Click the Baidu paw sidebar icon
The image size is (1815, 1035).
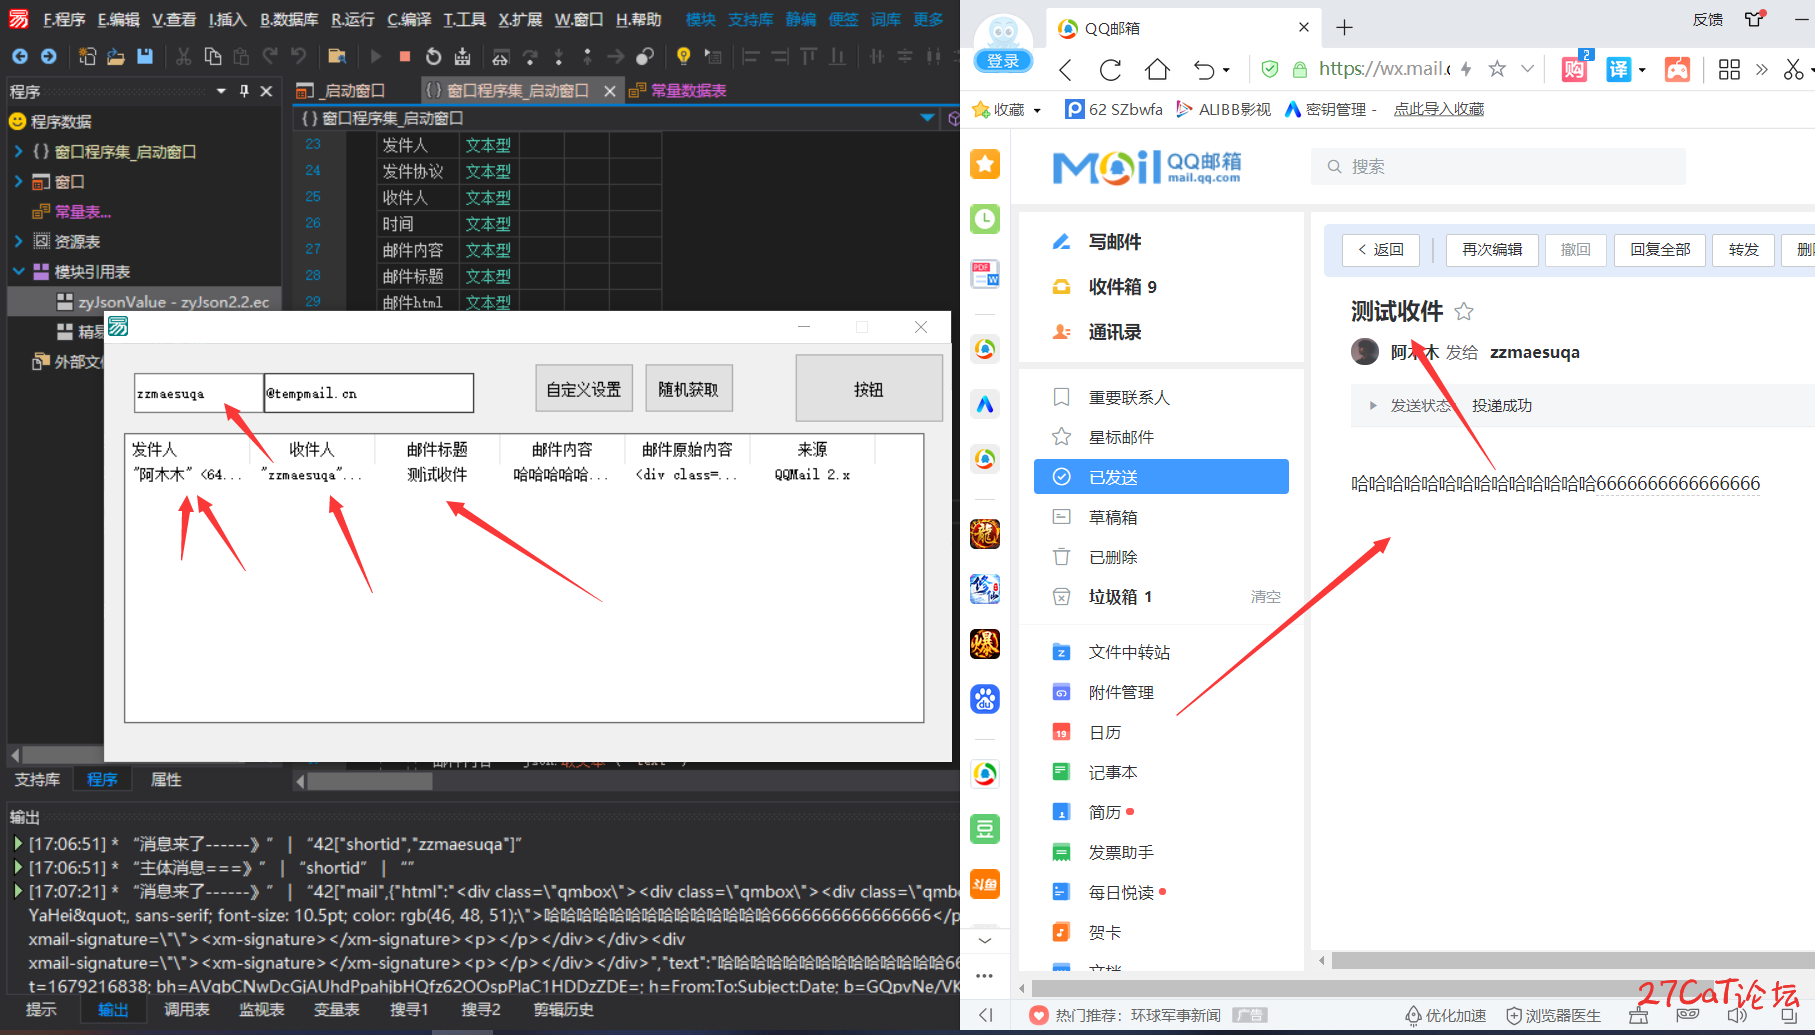tap(985, 699)
